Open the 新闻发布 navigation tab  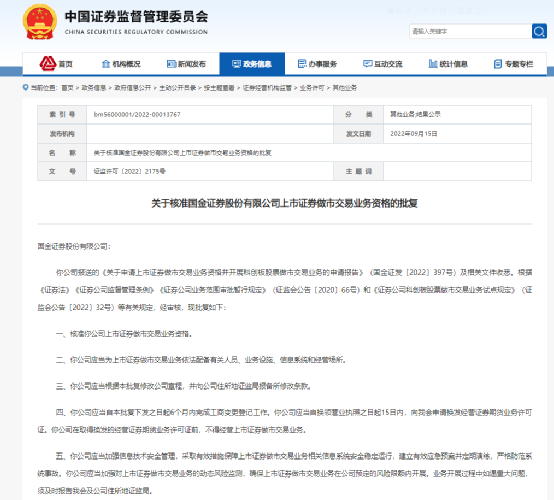[187, 64]
